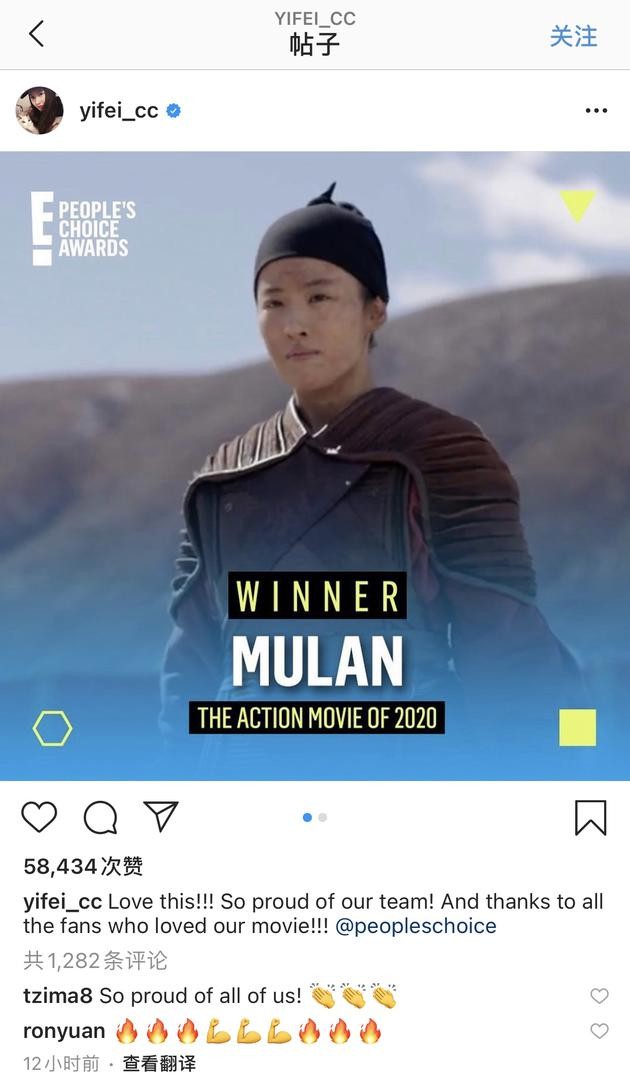
Task: Go back using the top-left arrow
Action: (36, 33)
